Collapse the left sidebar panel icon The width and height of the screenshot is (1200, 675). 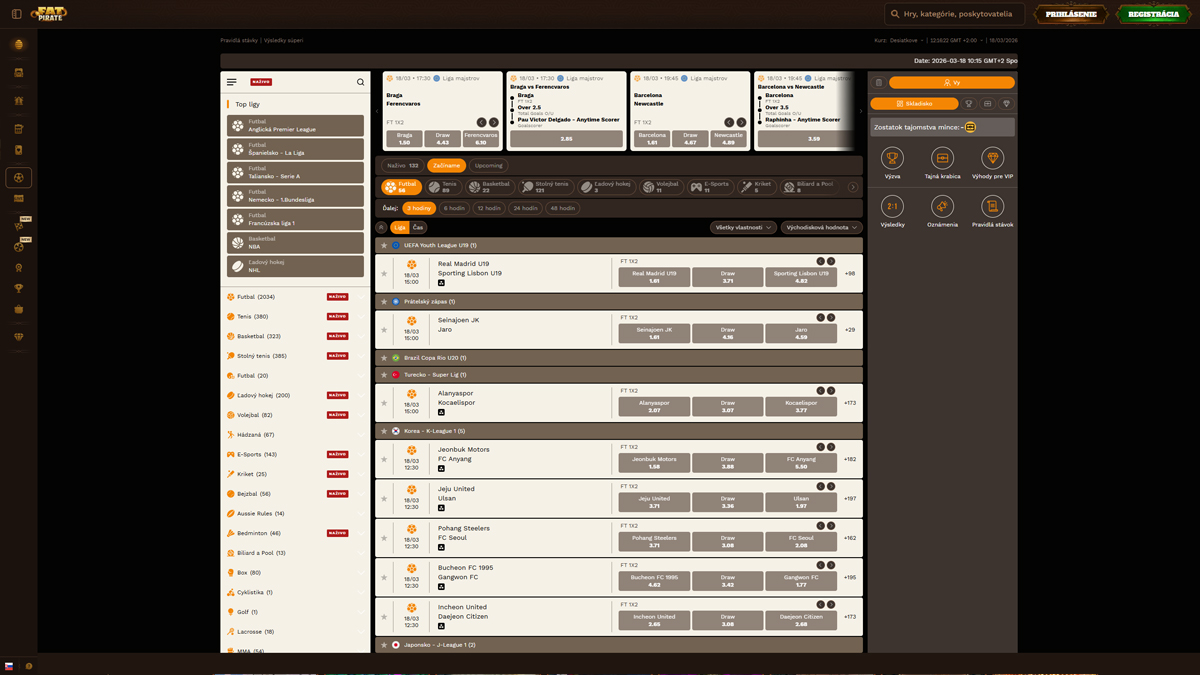click(x=16, y=14)
